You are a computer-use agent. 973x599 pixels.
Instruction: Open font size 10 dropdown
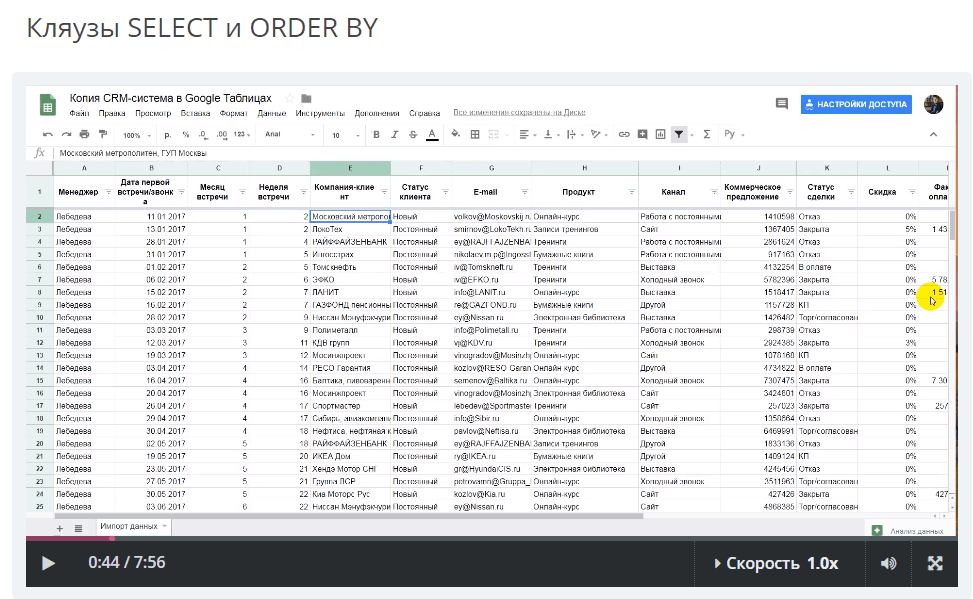[x=346, y=135]
